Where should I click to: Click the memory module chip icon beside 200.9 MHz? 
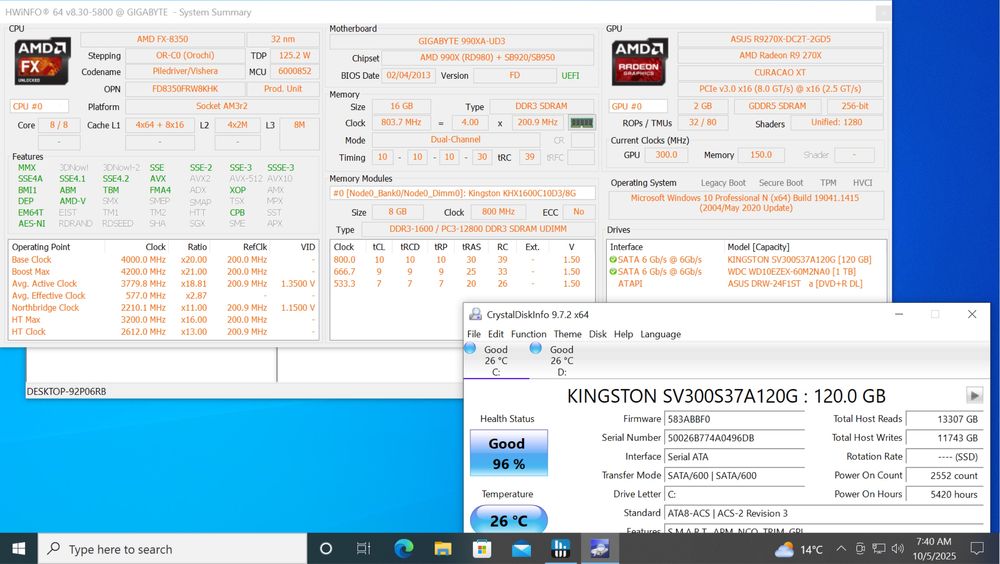pyautogui.click(x=581, y=122)
